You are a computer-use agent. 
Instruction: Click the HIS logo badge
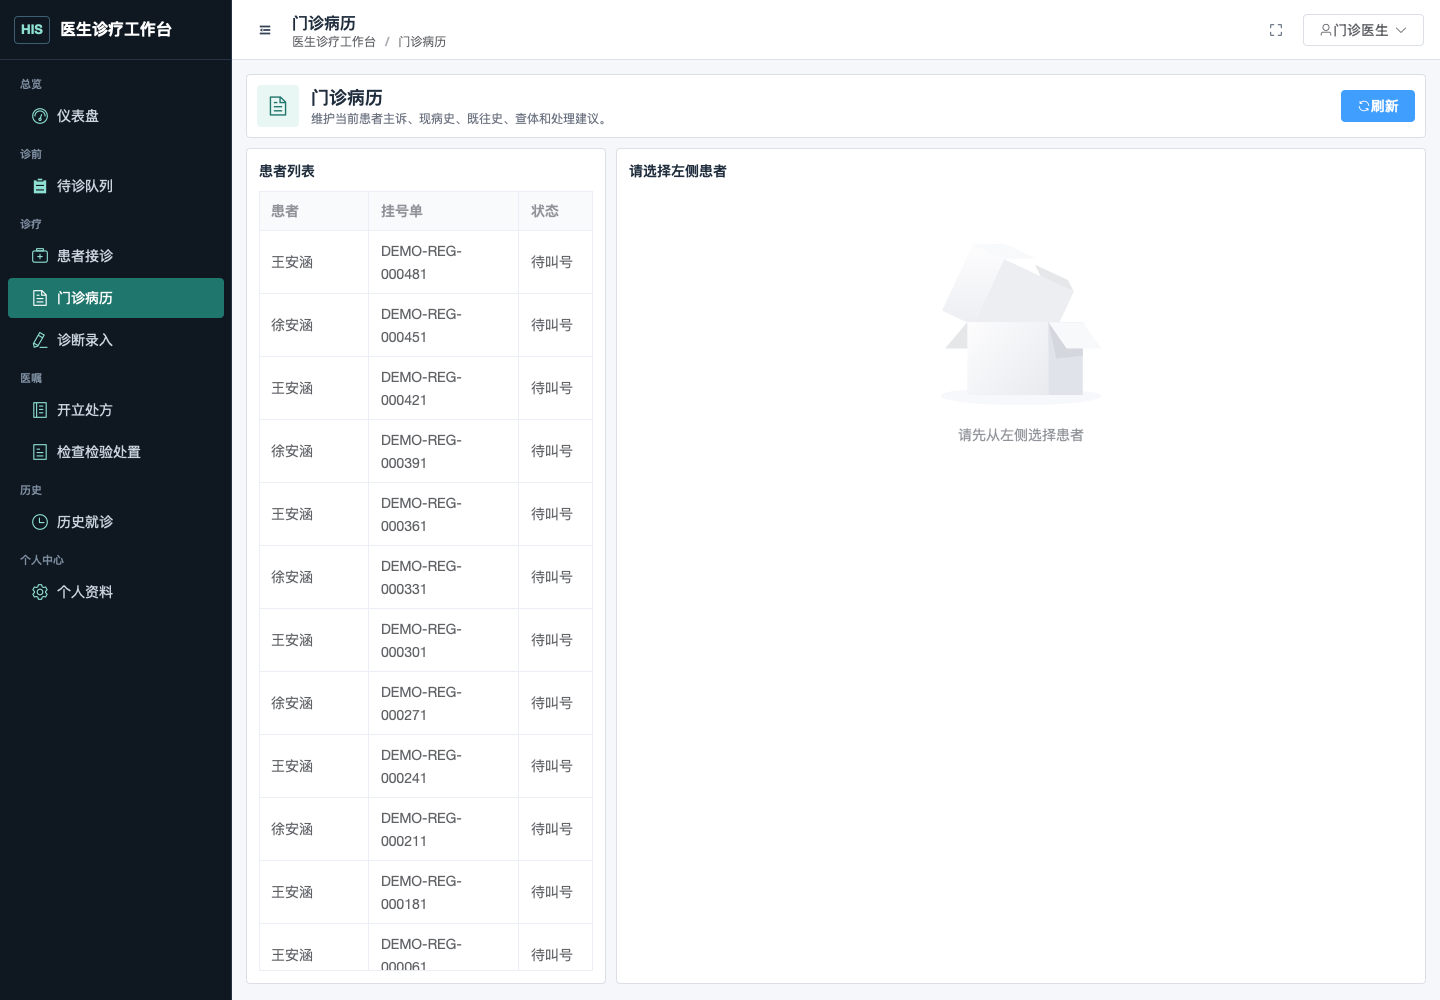pyautogui.click(x=32, y=30)
